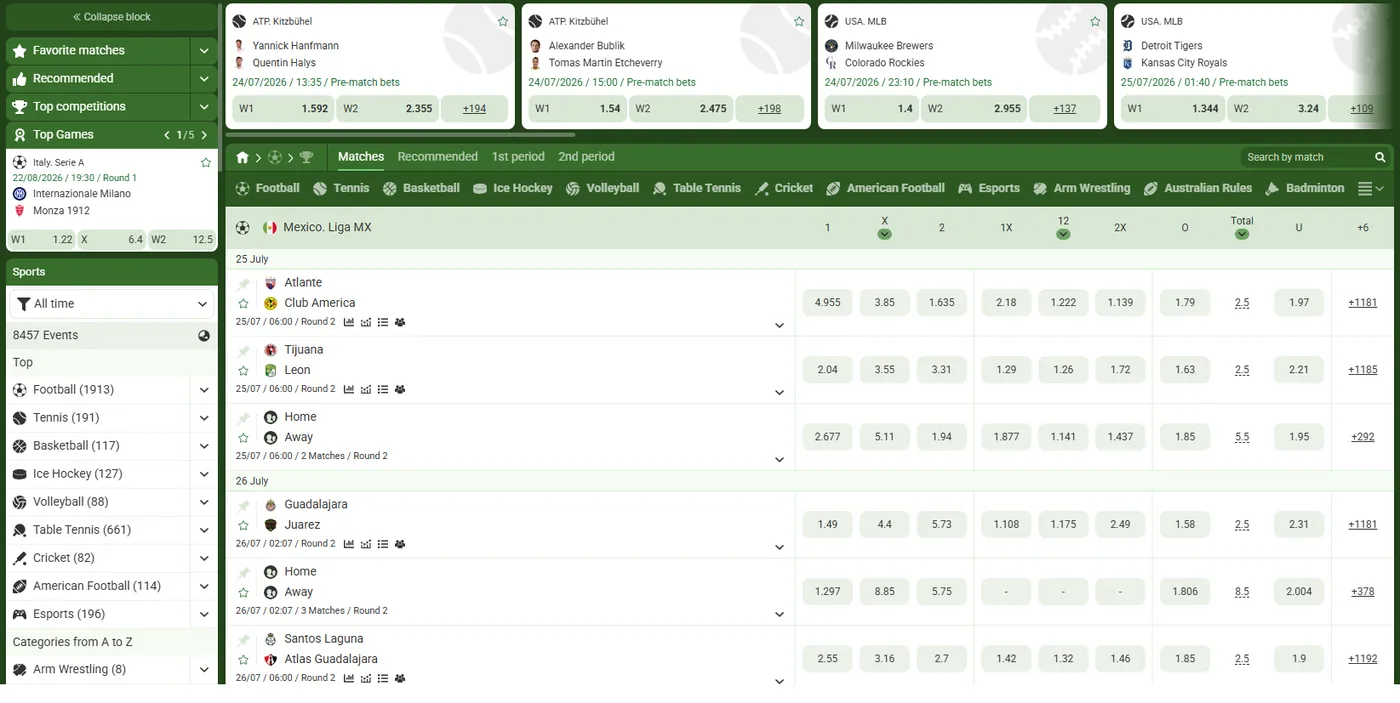Image resolution: width=1400 pixels, height=703 pixels.
Task: Go to next Top Games slide arrow
Action: (x=204, y=135)
